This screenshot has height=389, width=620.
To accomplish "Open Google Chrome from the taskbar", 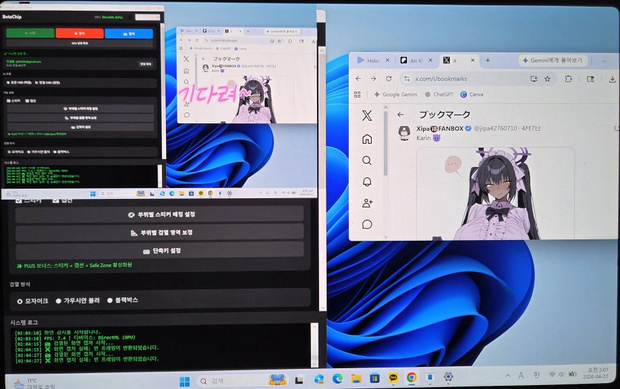I will (x=412, y=378).
